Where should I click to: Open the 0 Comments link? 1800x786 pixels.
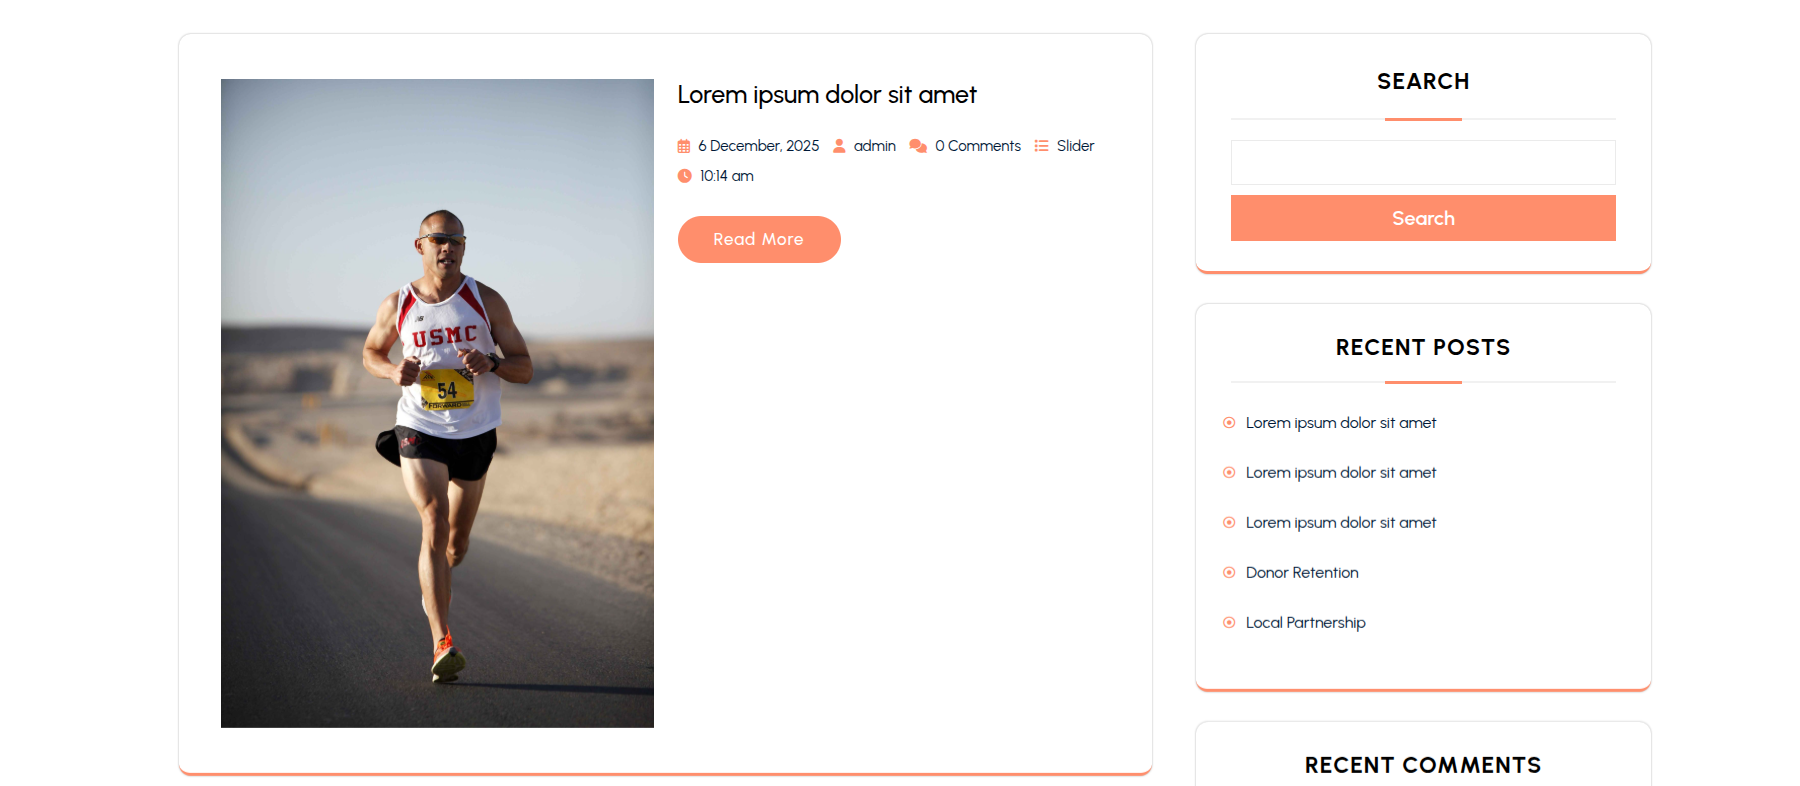pyautogui.click(x=978, y=146)
